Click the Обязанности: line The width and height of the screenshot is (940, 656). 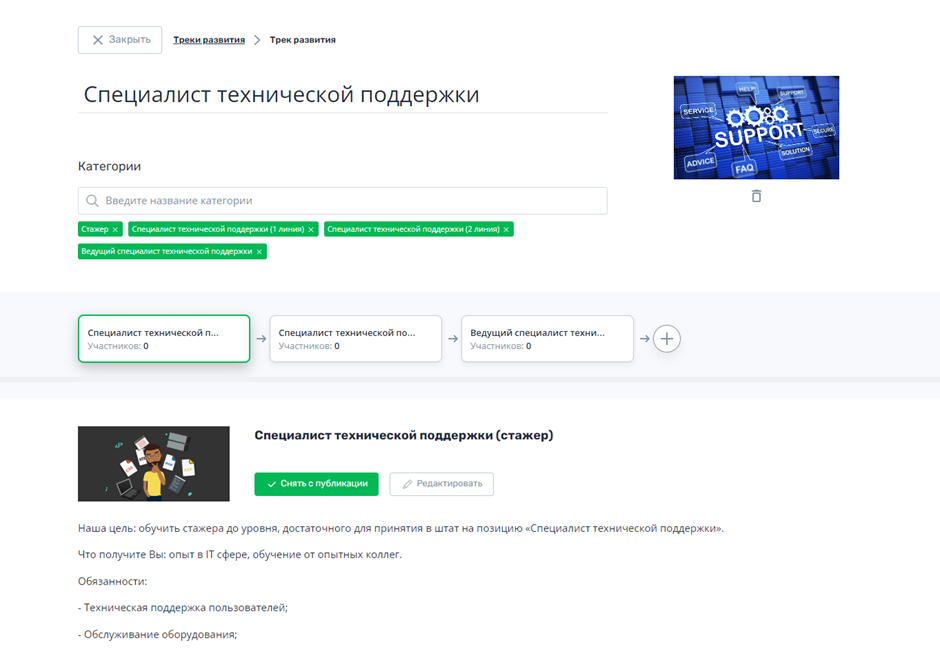[113, 581]
